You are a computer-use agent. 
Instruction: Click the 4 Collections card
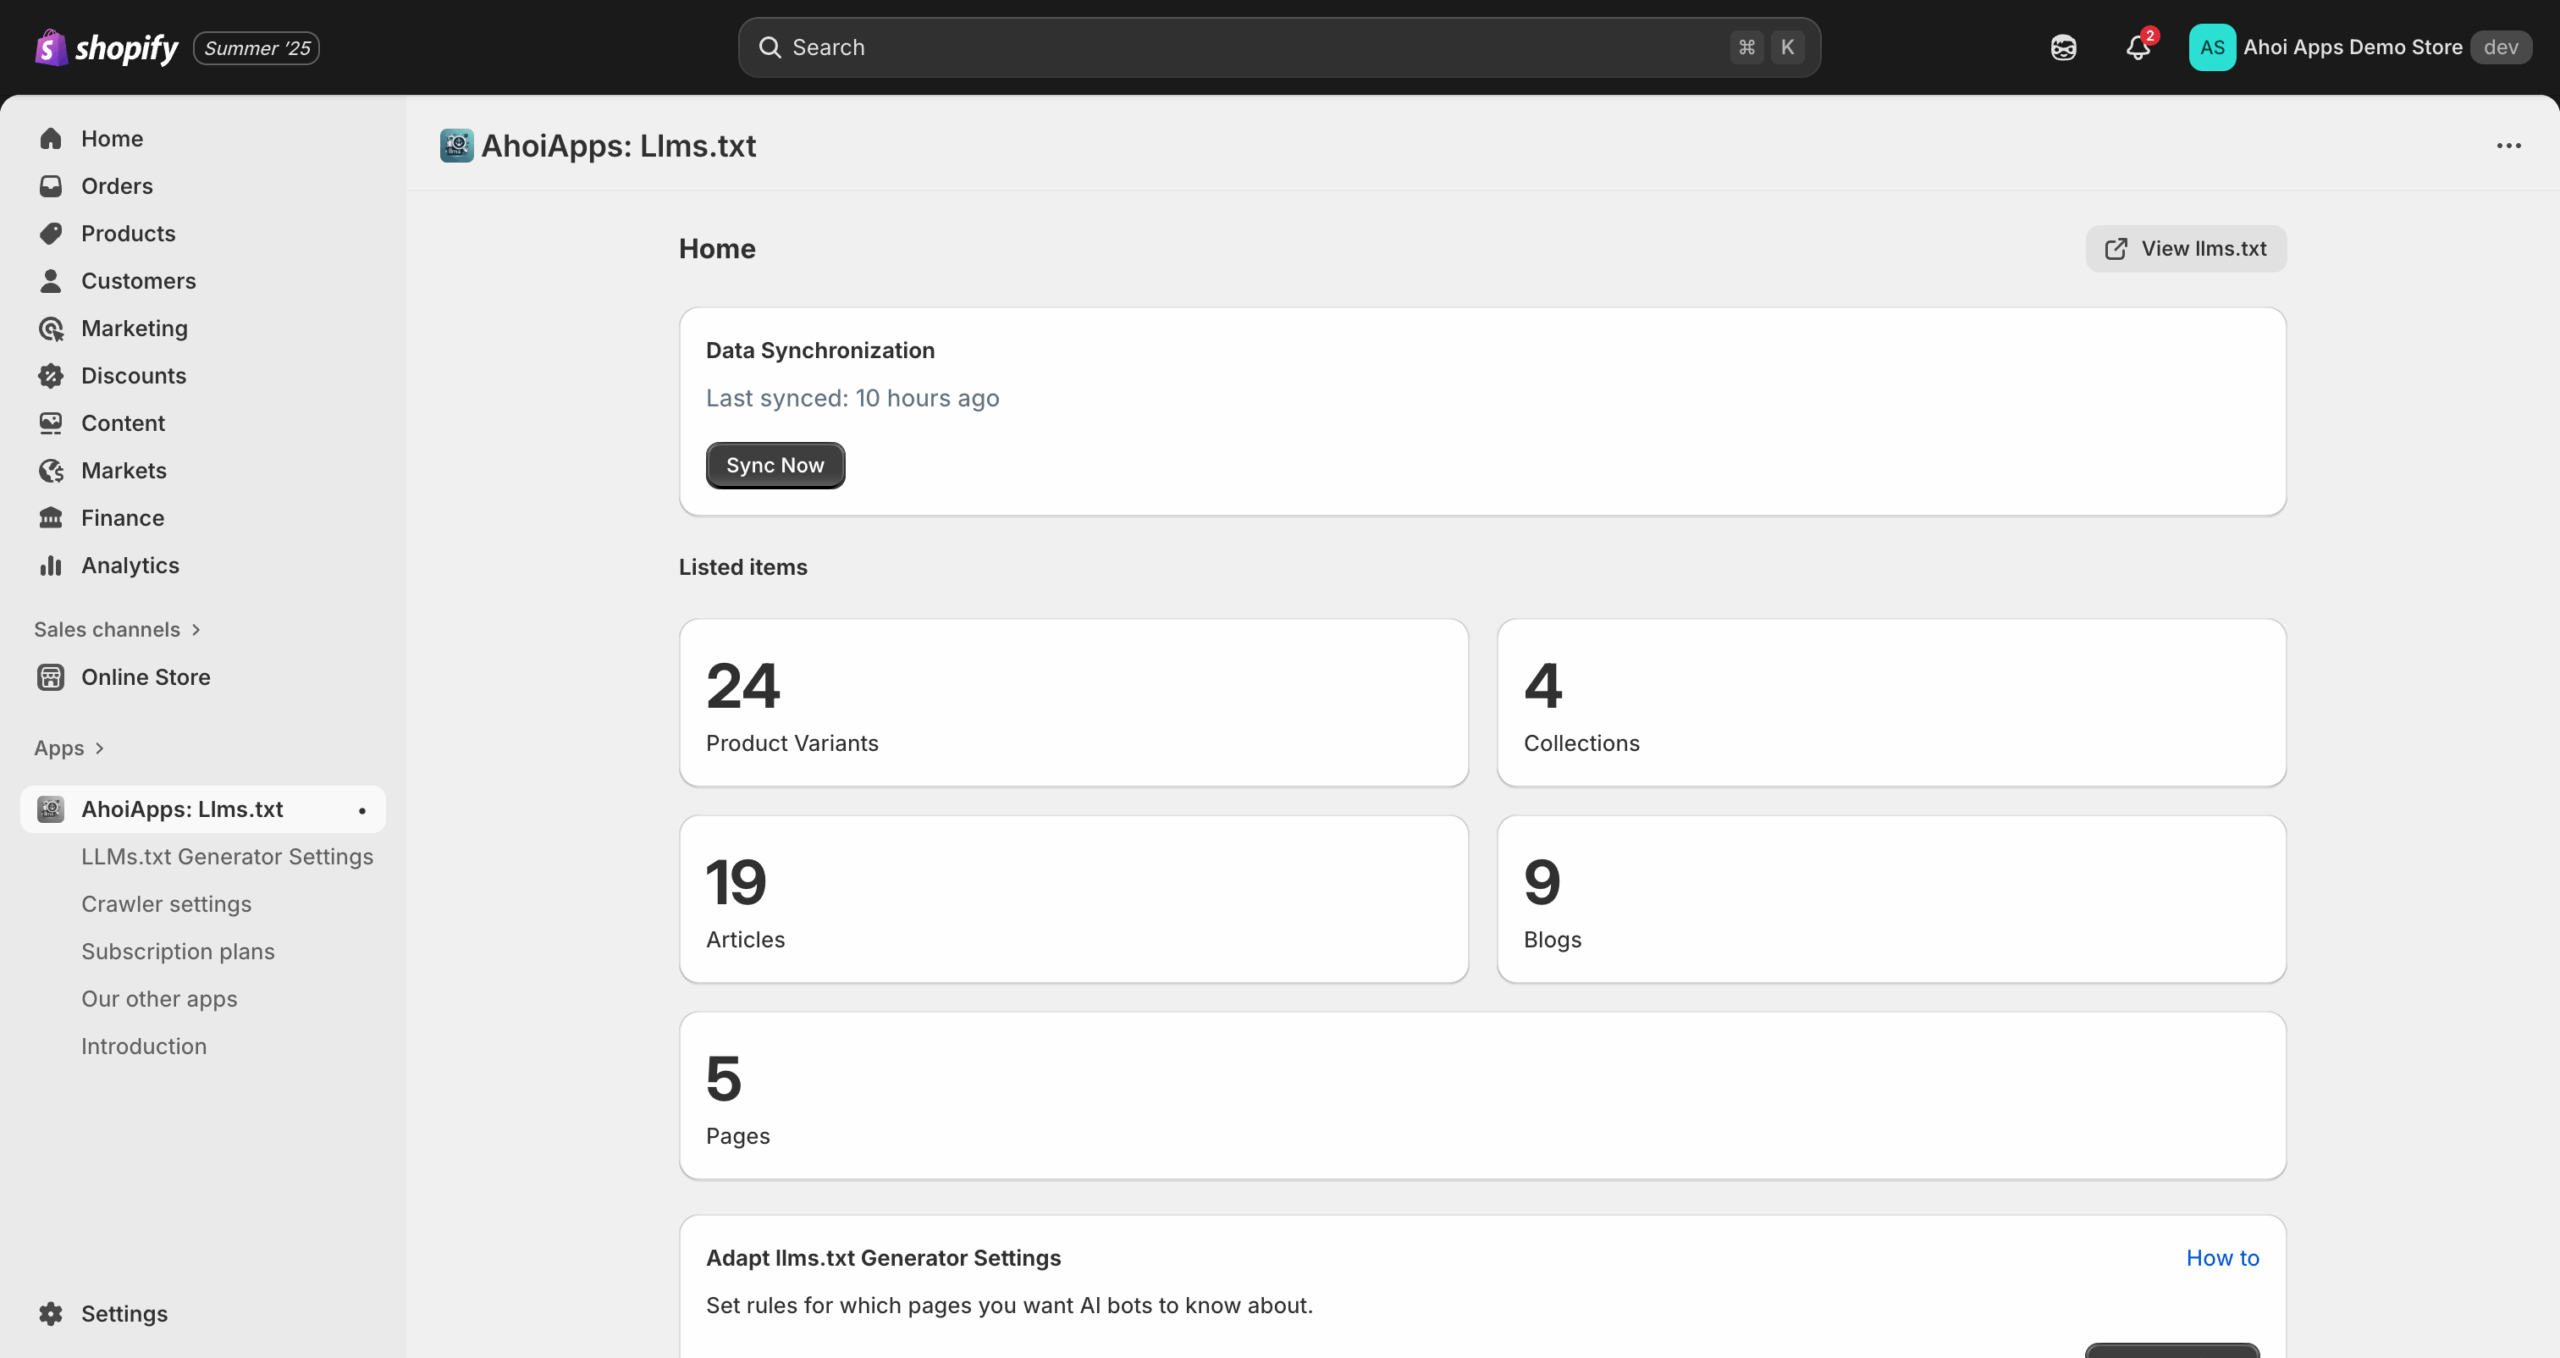(1891, 703)
